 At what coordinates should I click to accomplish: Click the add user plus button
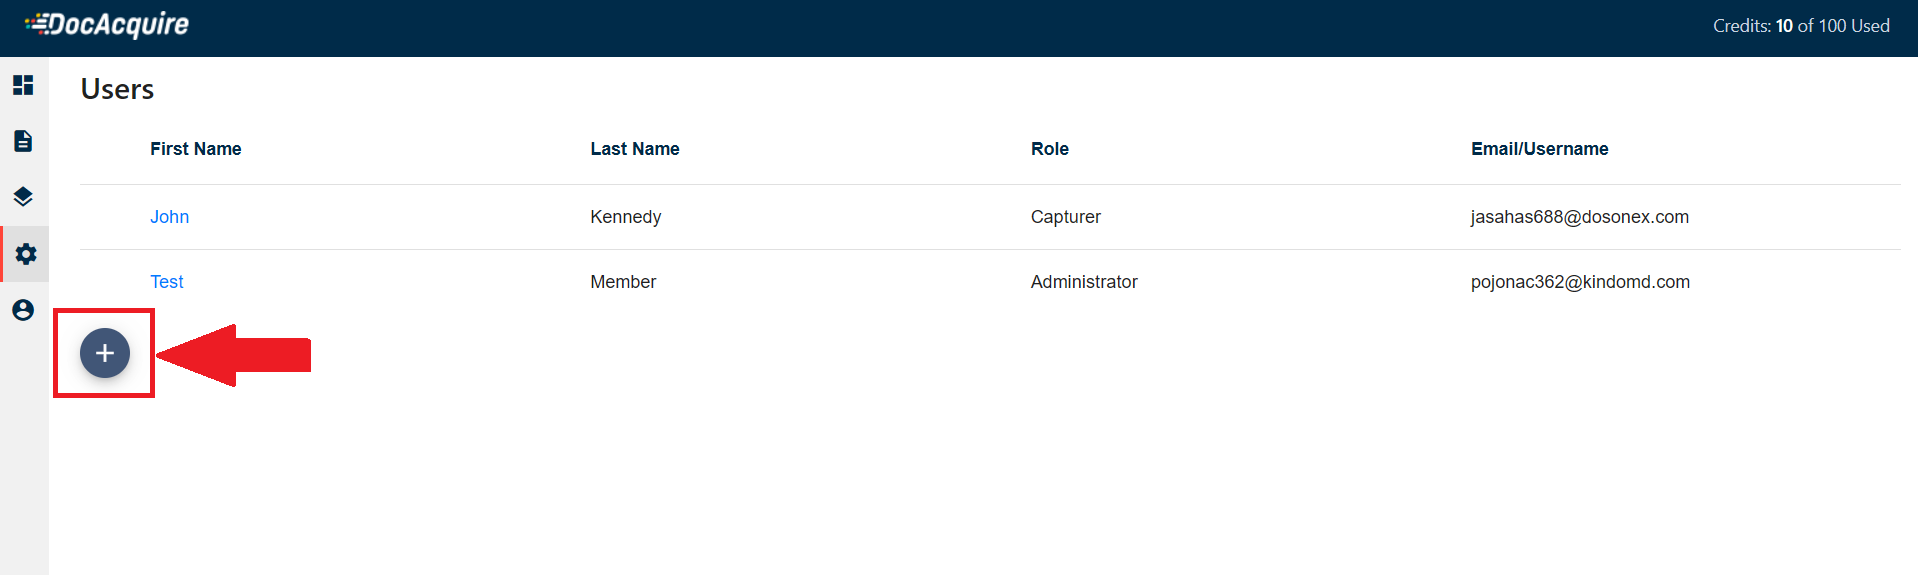pyautogui.click(x=105, y=353)
